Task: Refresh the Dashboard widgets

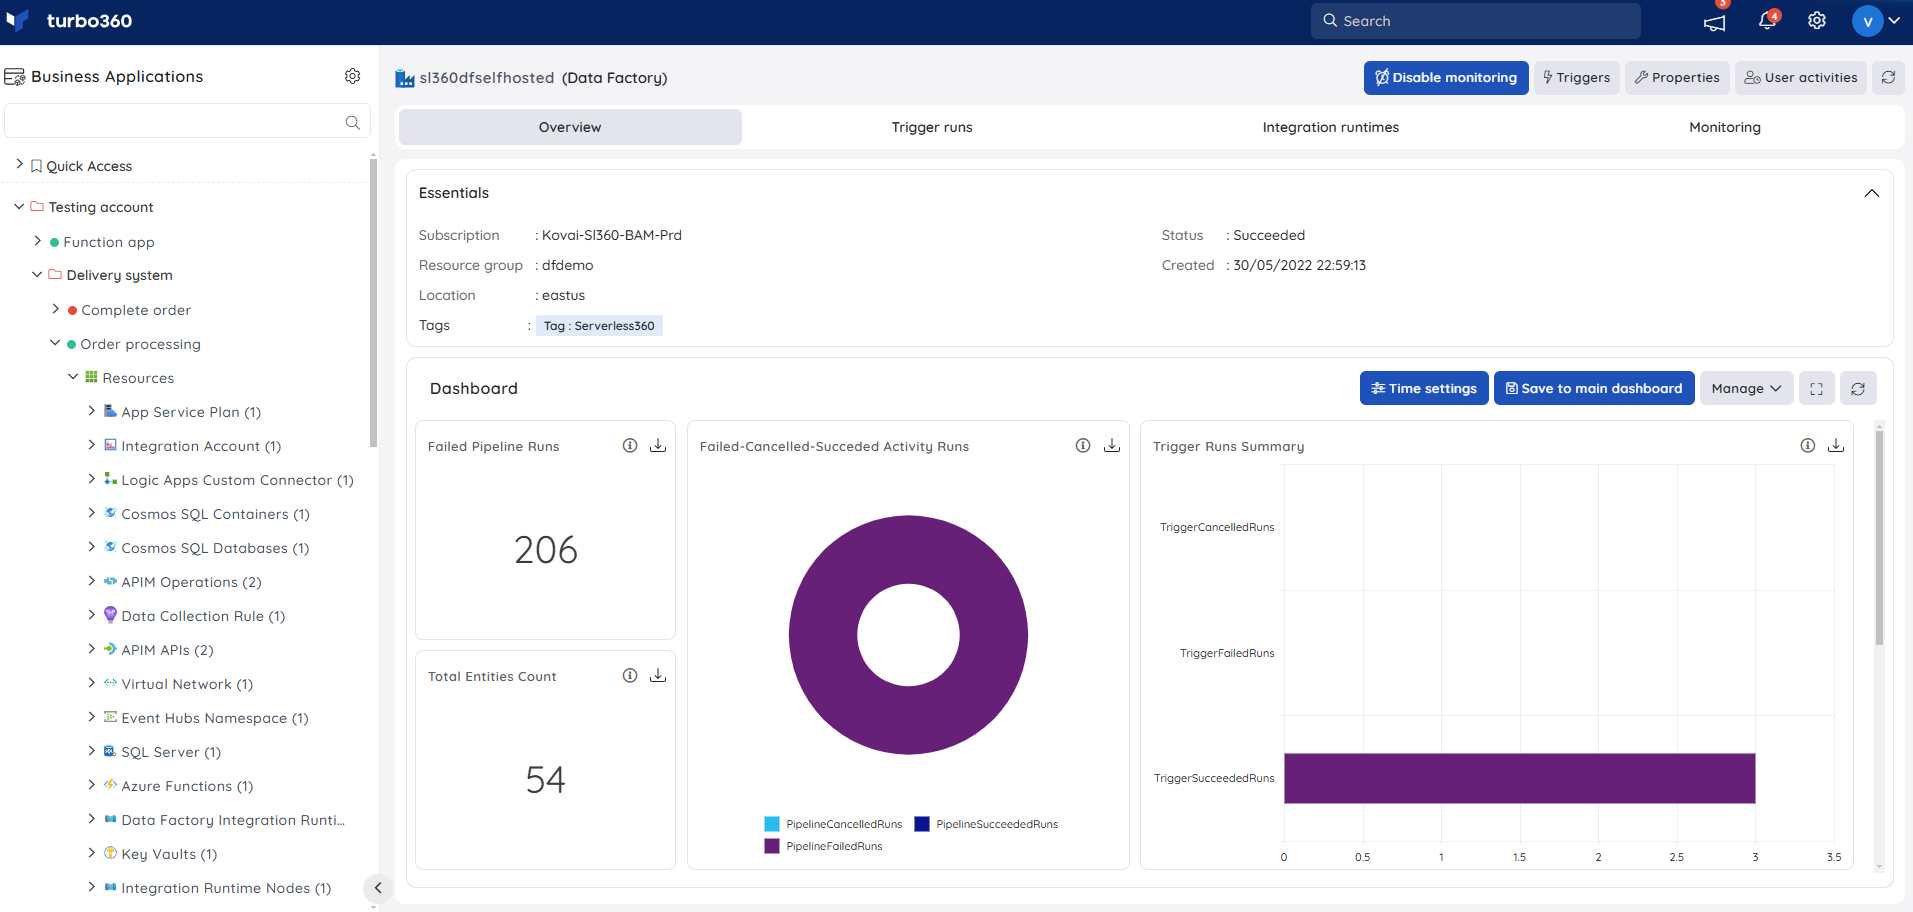Action: (x=1858, y=388)
